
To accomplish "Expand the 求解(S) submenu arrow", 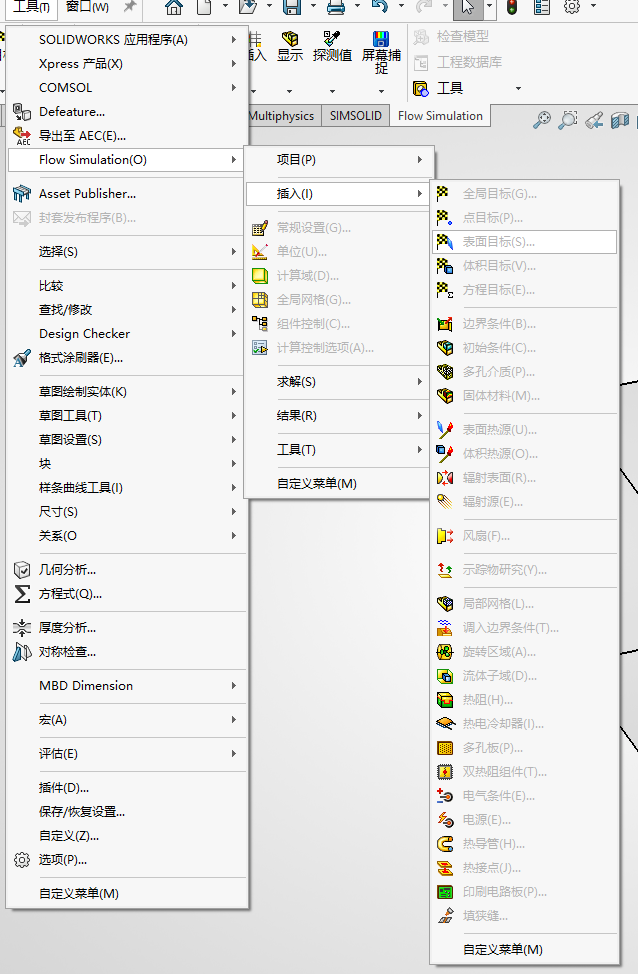I will pos(420,381).
